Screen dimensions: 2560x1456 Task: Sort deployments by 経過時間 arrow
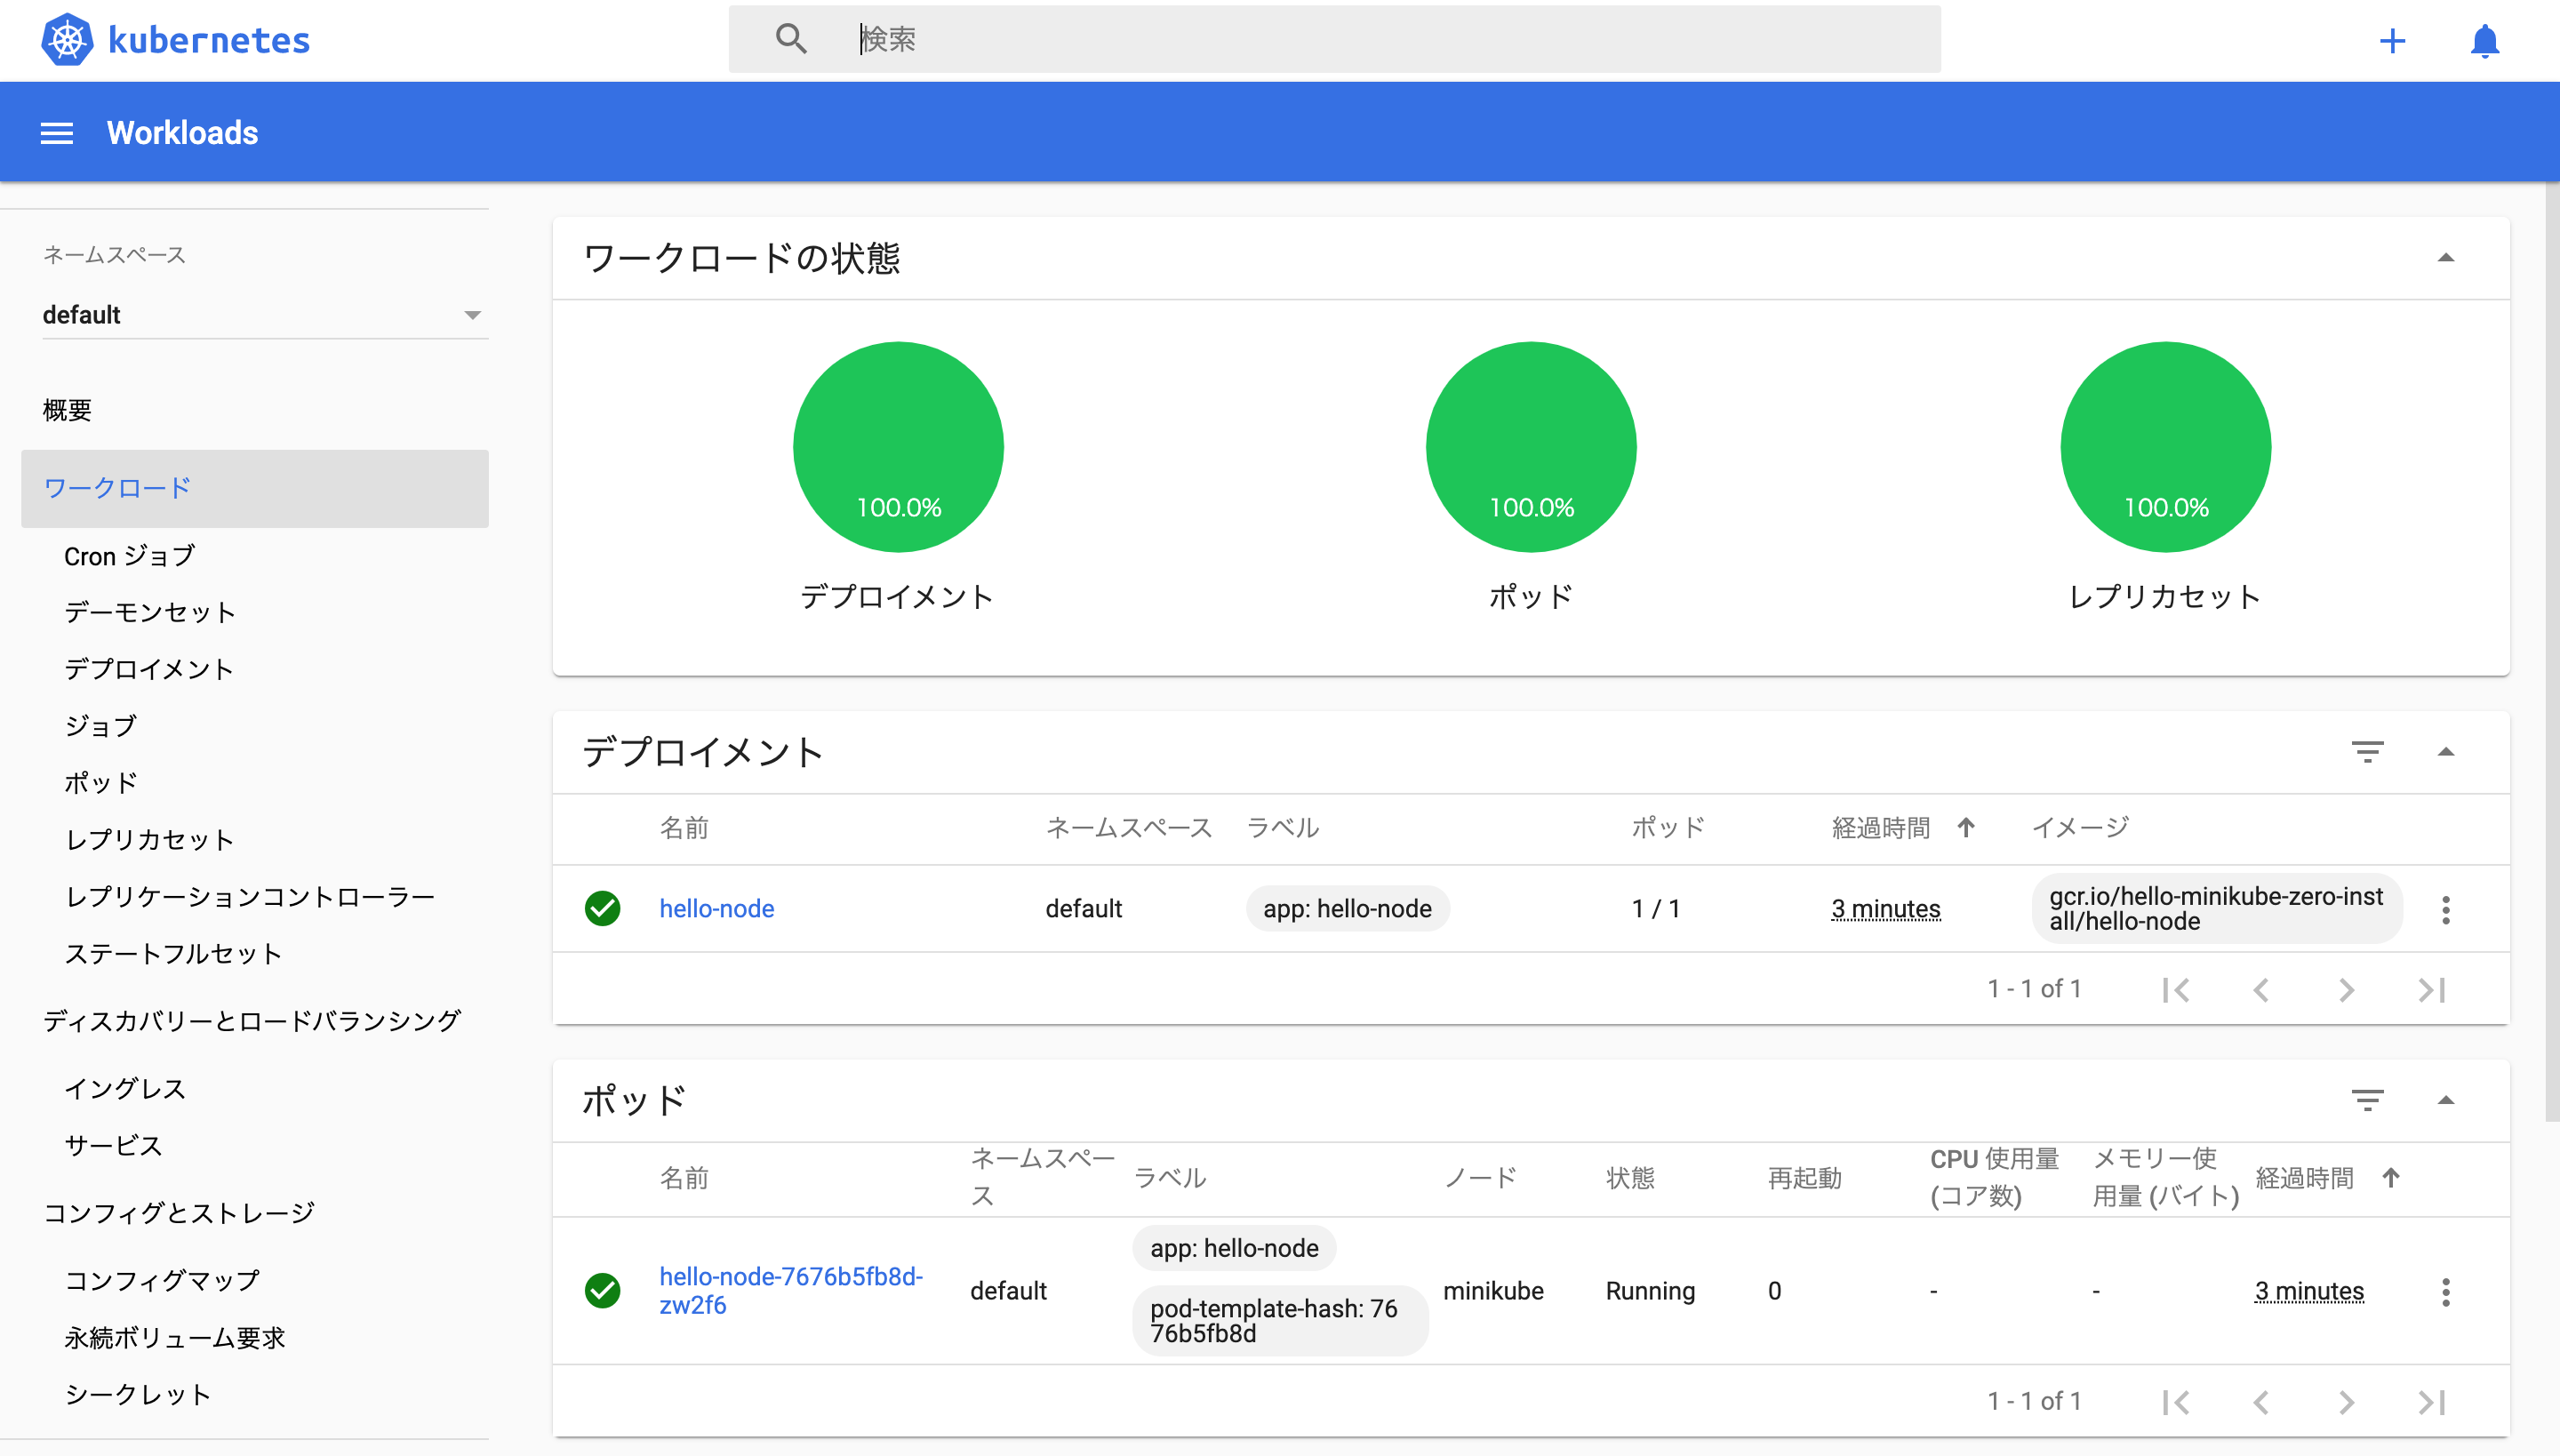pyautogui.click(x=1966, y=827)
